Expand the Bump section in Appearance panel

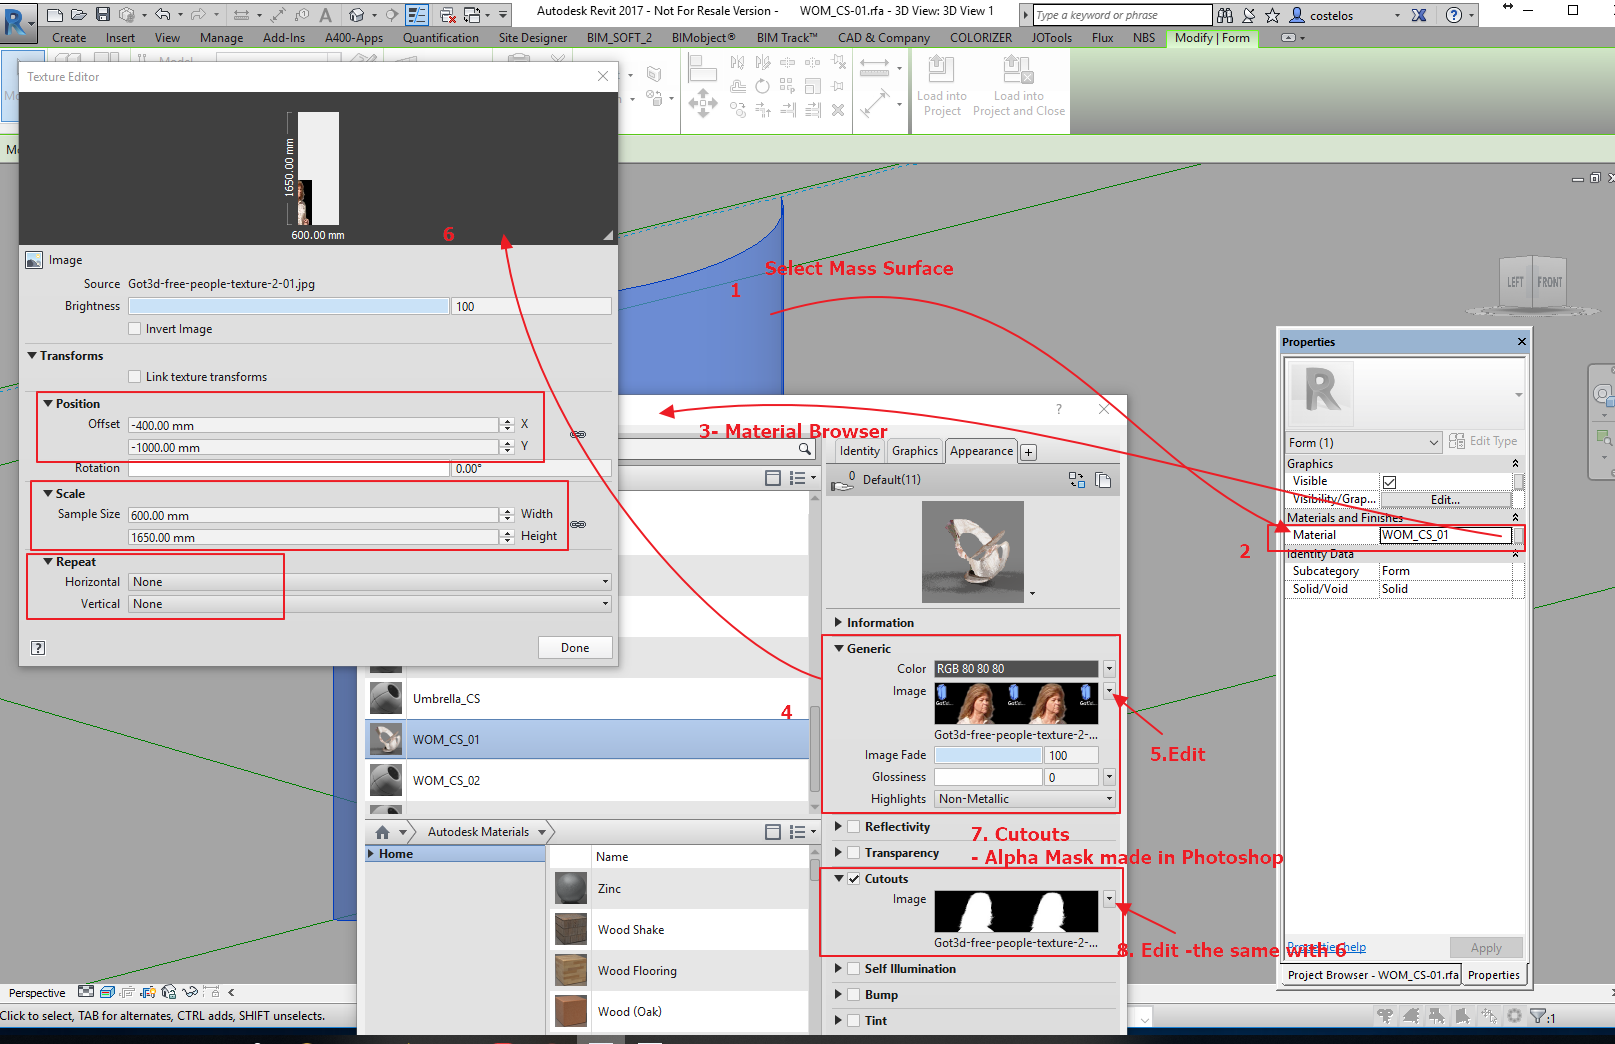pyautogui.click(x=839, y=994)
